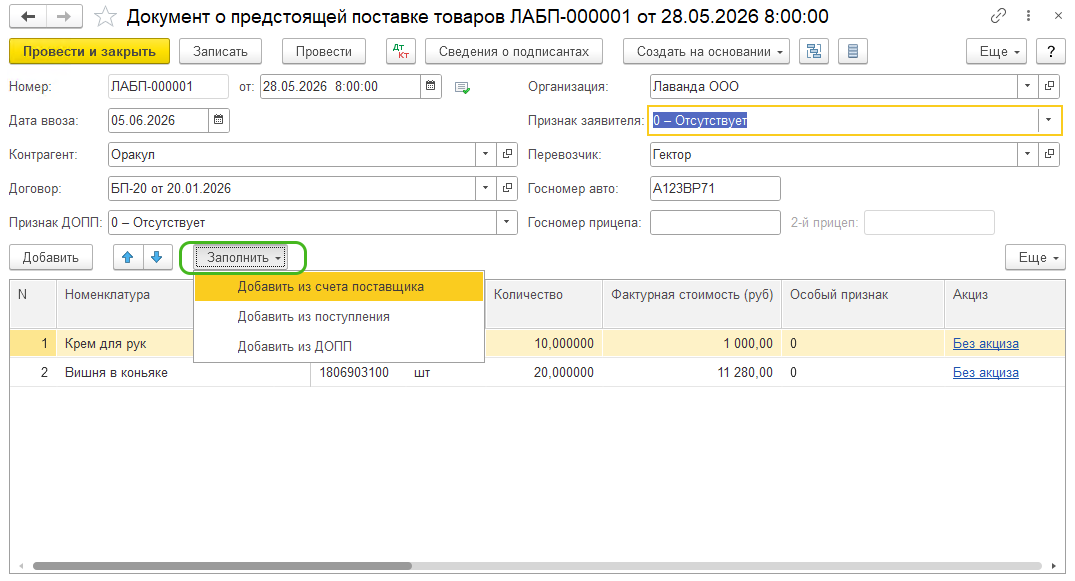Expand the Признак заявителя dropdown

click(x=1048, y=120)
